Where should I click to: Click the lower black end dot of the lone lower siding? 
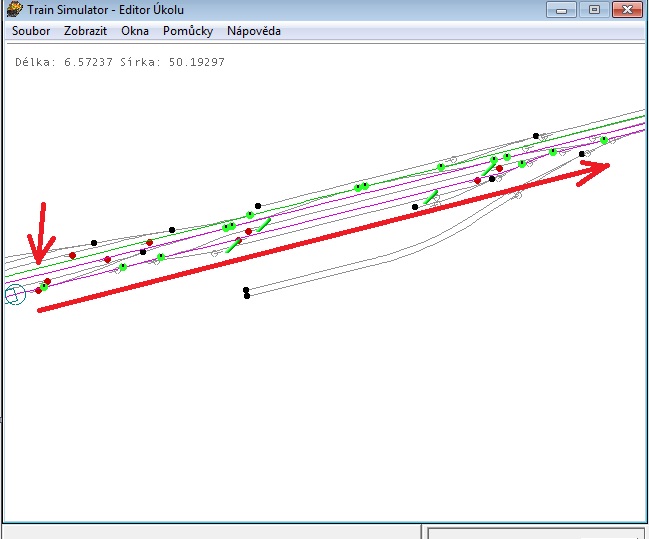point(247,296)
